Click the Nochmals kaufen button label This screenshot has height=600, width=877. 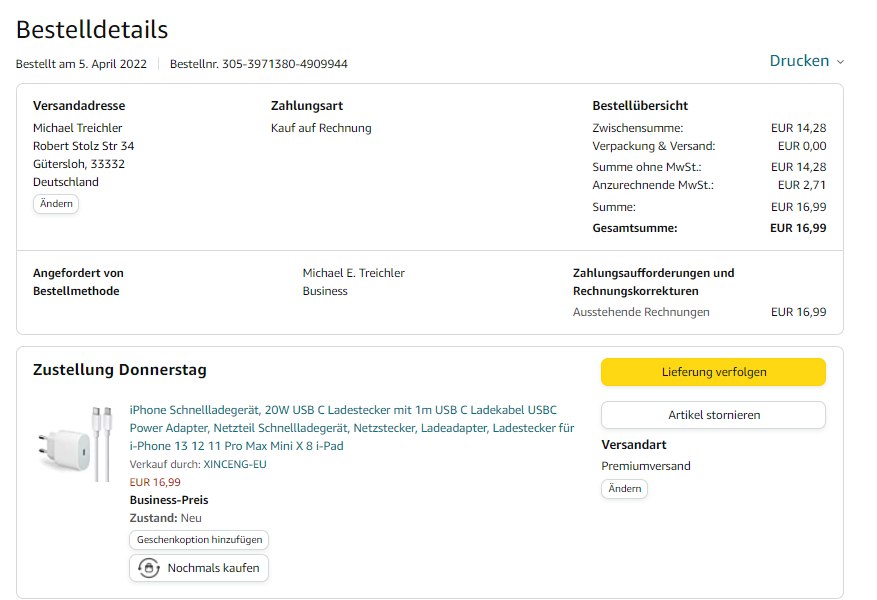(213, 568)
